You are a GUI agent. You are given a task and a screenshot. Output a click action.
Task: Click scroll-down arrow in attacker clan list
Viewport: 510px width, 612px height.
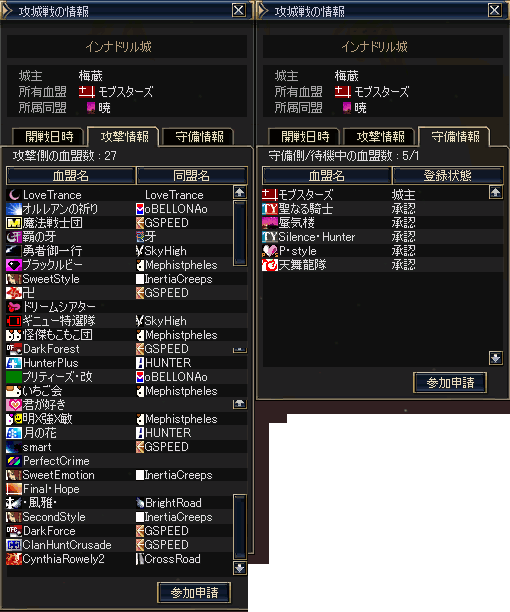pos(240,568)
